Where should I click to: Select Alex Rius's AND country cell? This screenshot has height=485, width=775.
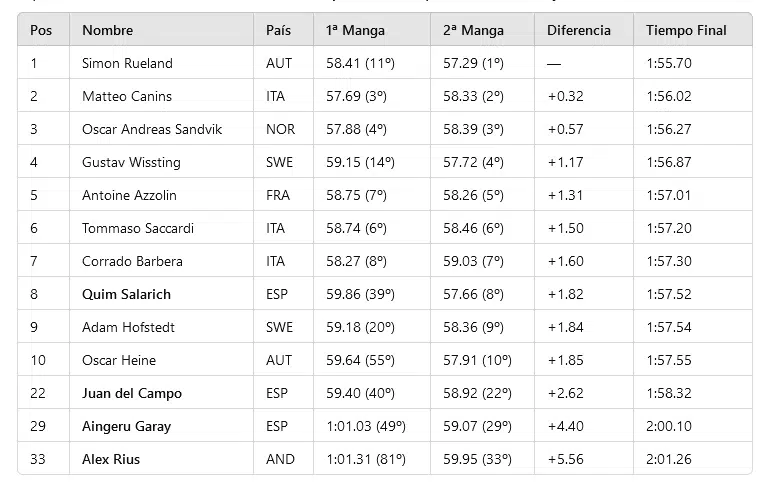point(280,459)
